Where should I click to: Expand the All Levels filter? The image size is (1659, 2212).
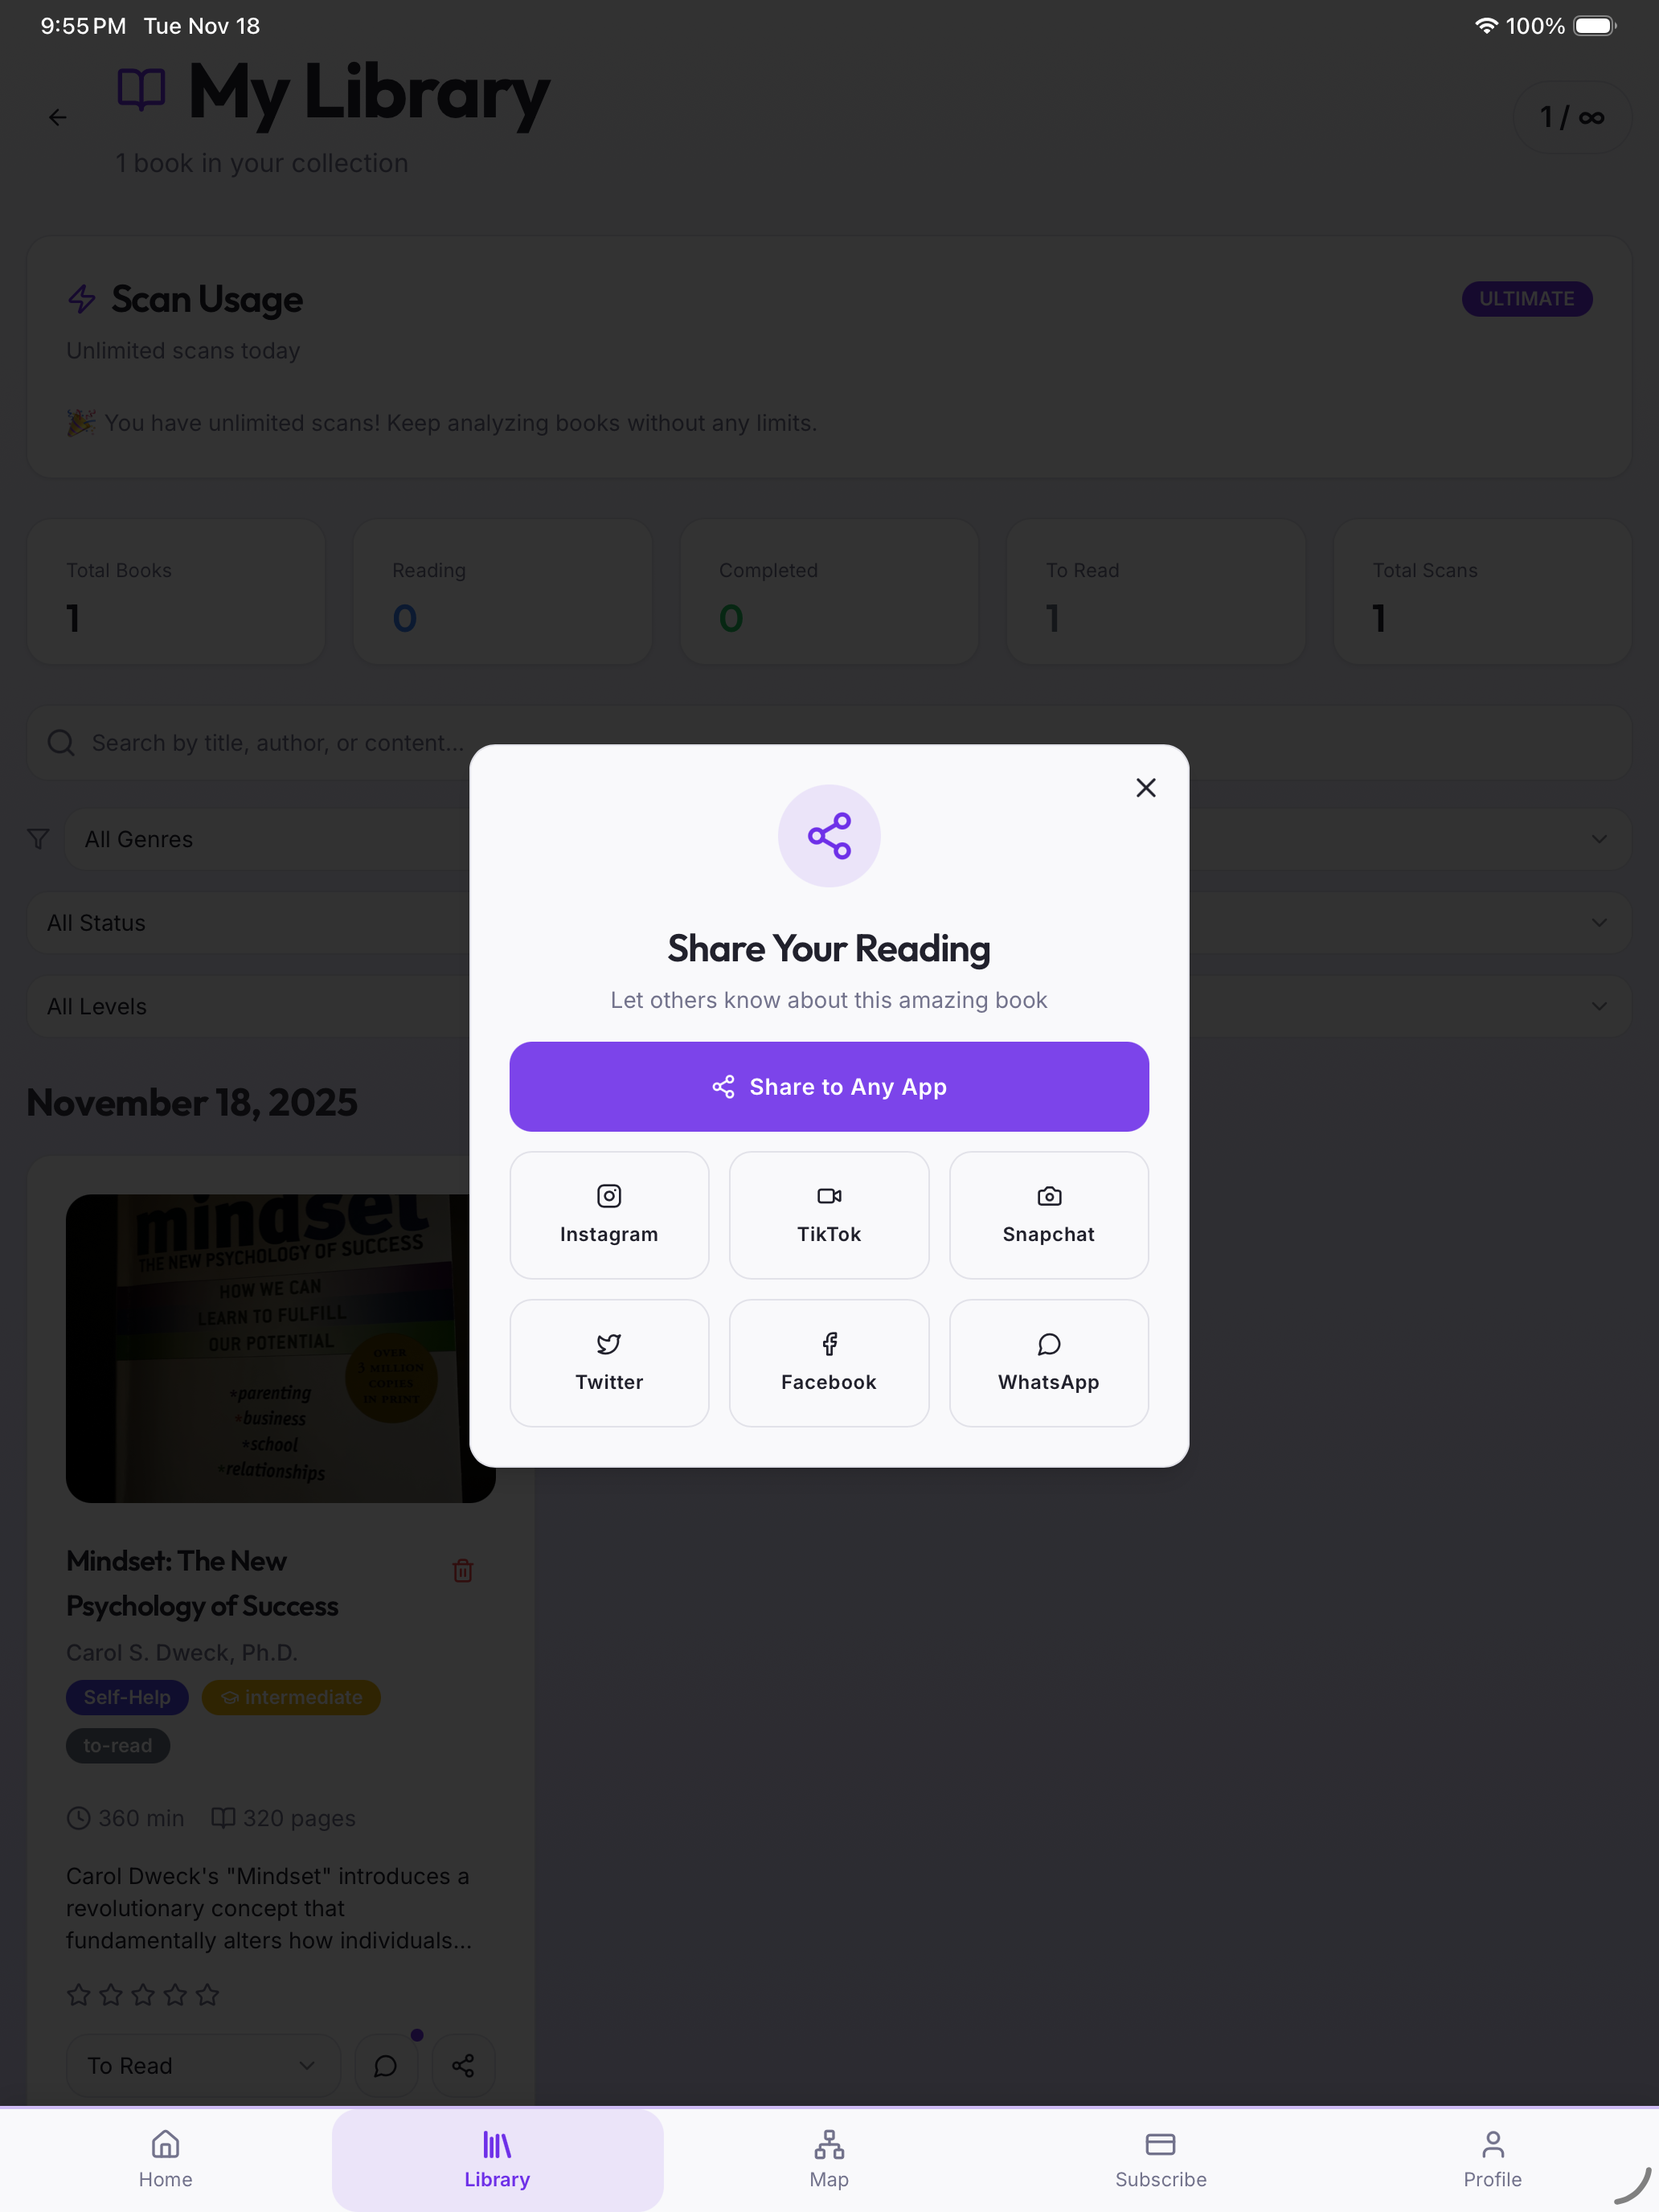(x=828, y=1006)
